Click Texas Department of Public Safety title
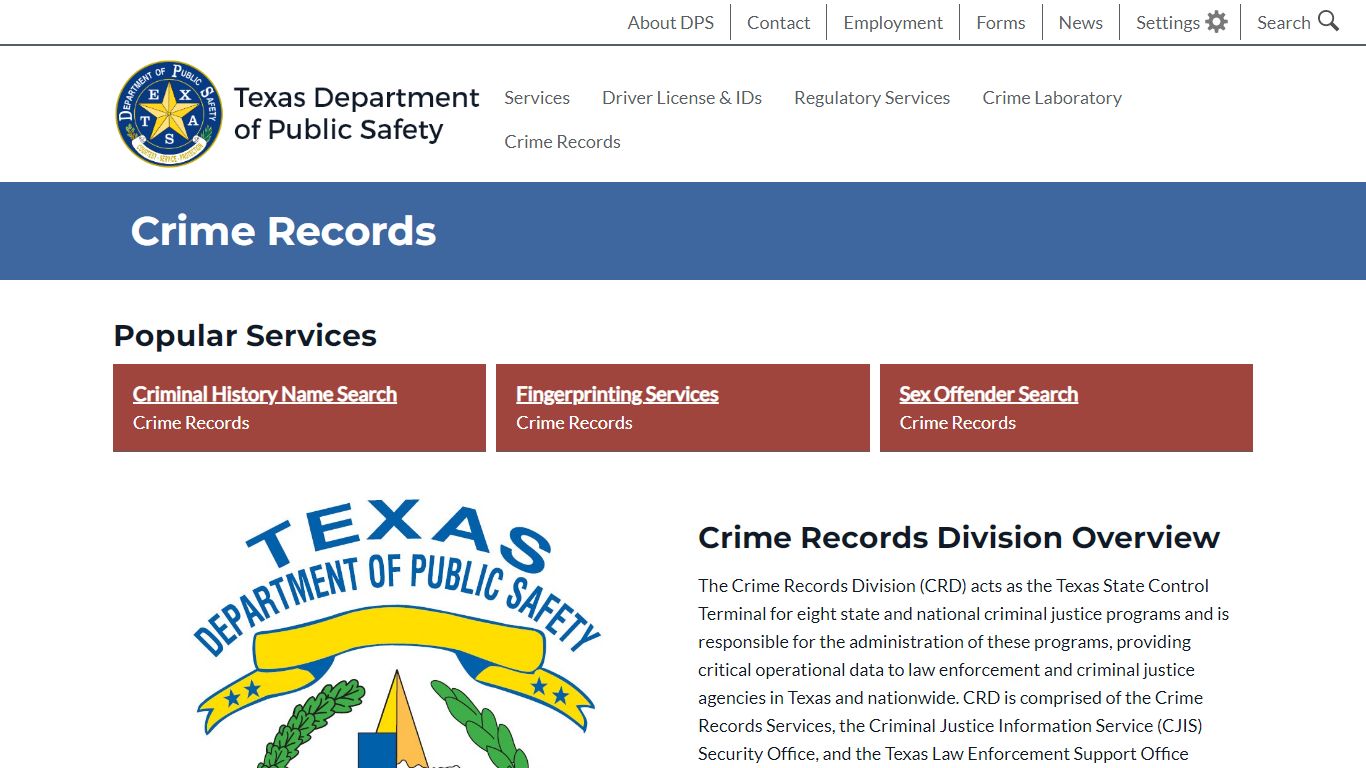 tap(356, 113)
